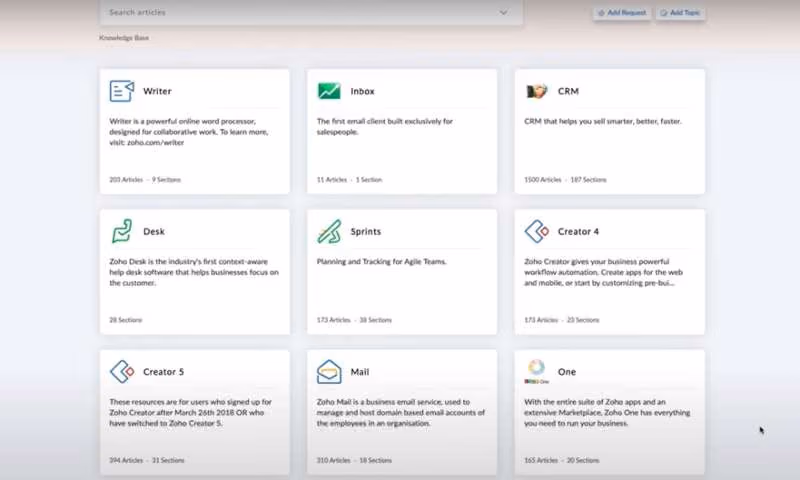
Task: Click Zoho Mail business email description
Action: (401, 413)
